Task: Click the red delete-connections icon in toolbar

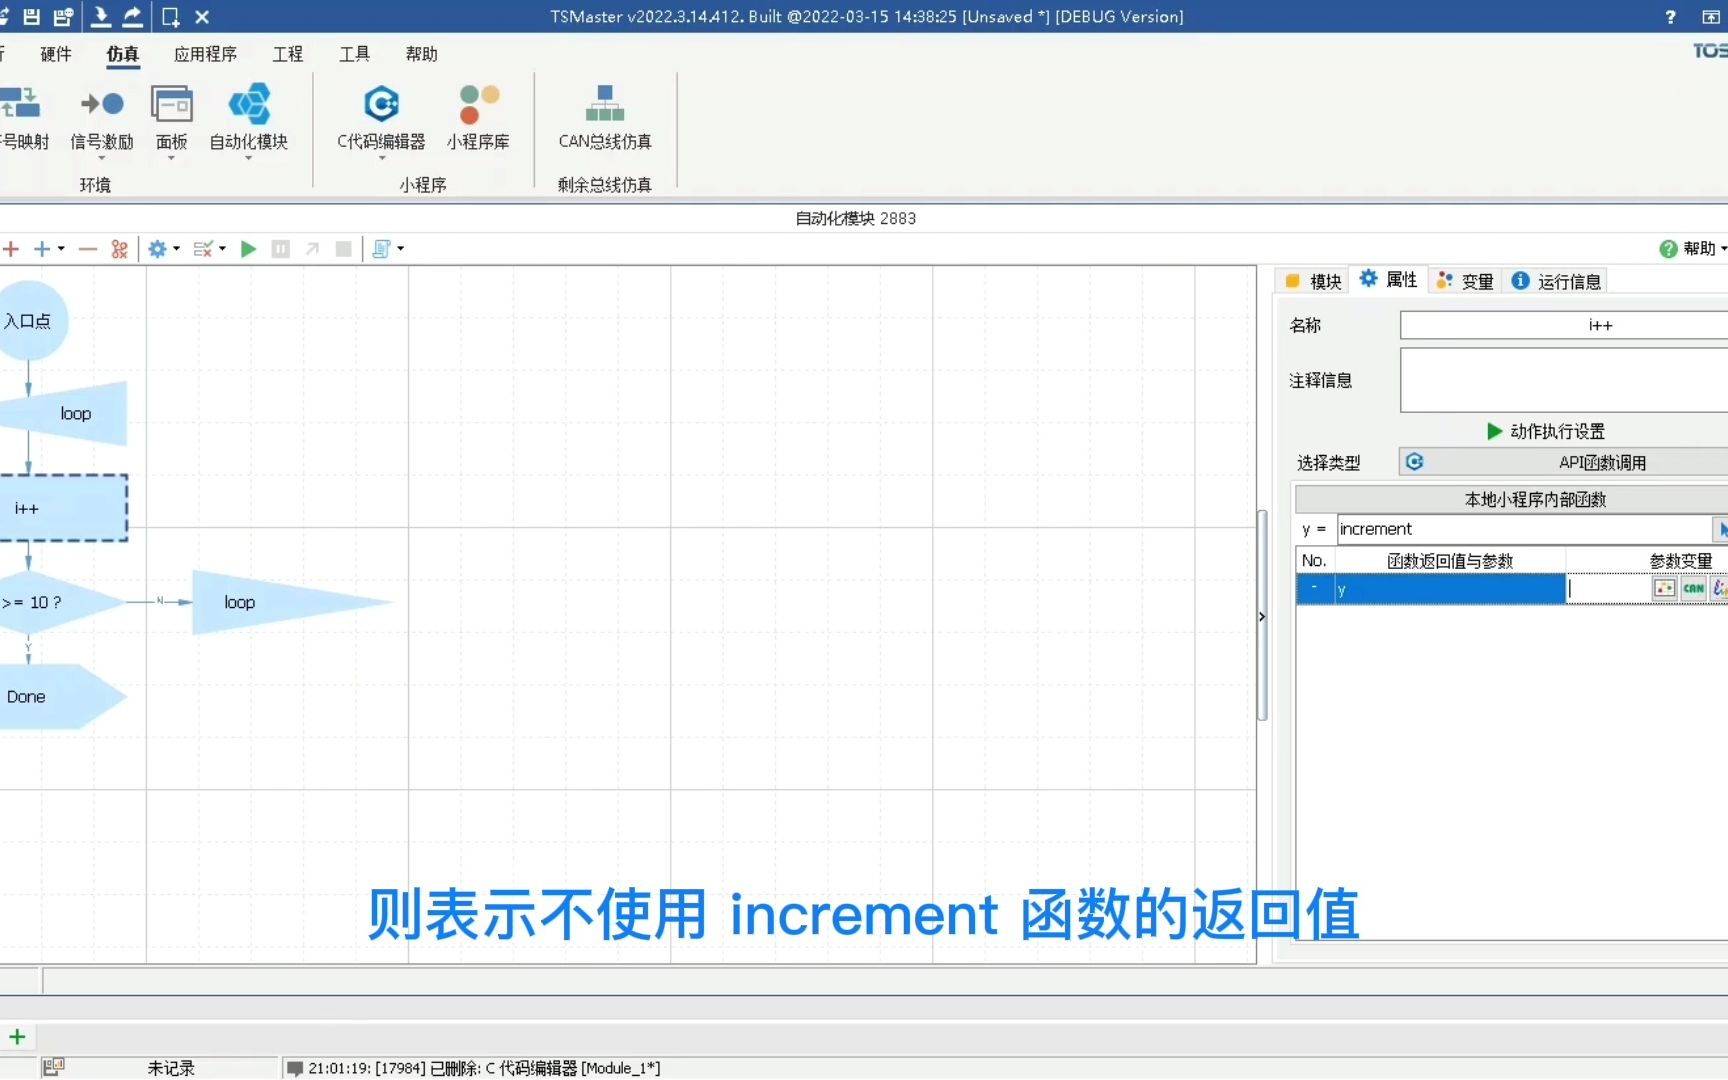Action: tap(119, 249)
